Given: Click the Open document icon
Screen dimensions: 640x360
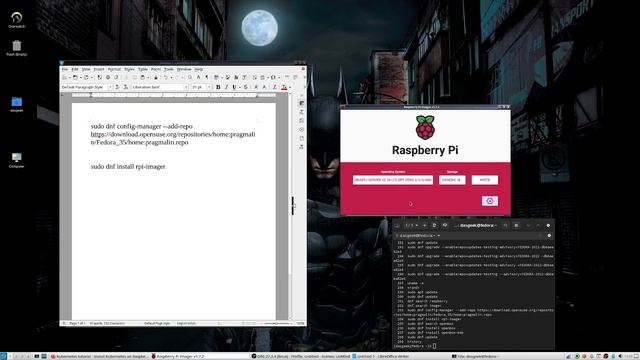Looking at the screenshot, I should coord(76,77).
